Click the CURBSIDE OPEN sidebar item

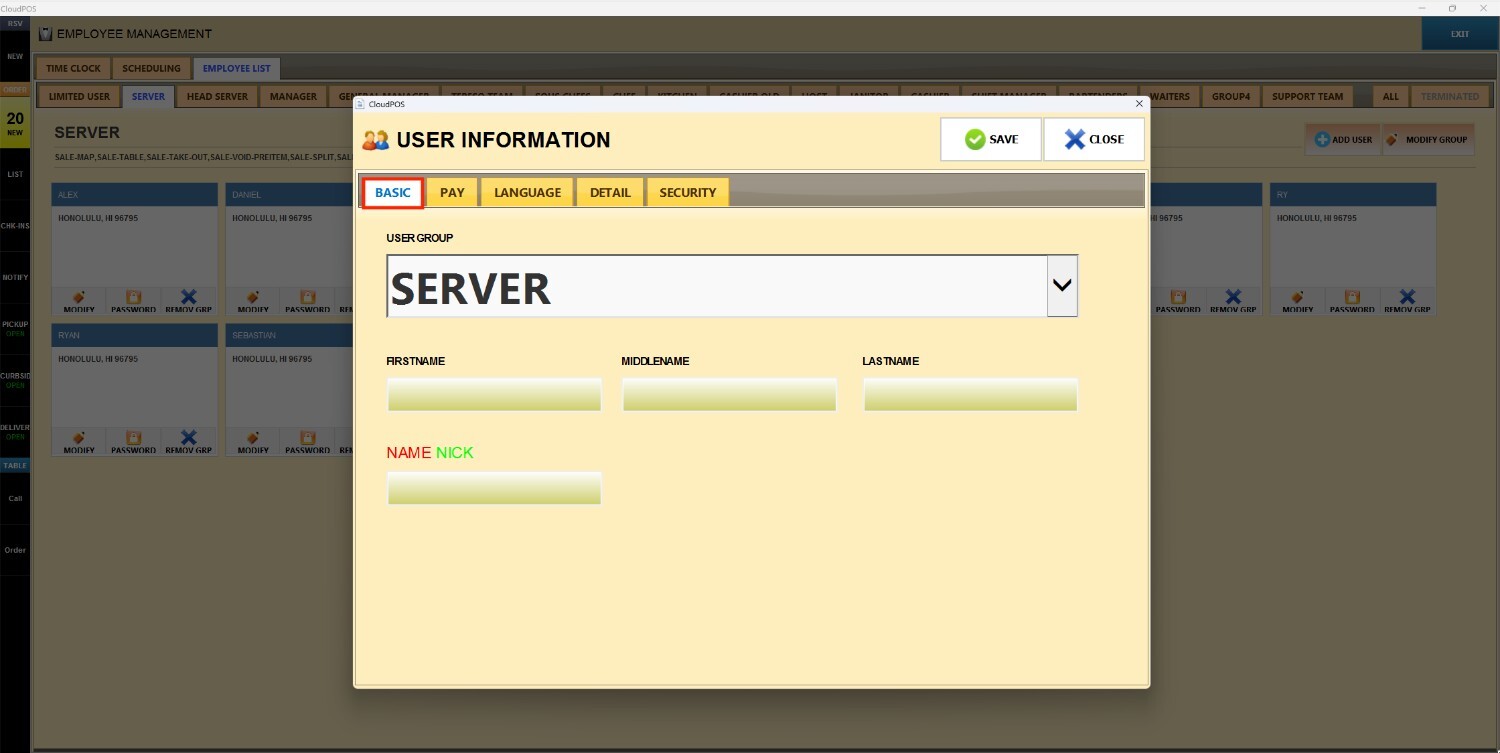pos(15,380)
